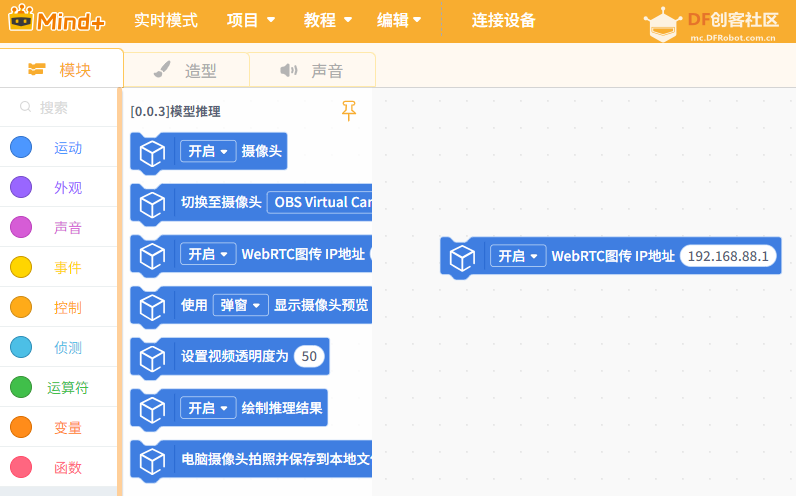Open OBS Virtual Camera selection dropdown
The width and height of the screenshot is (796, 496).
320,203
